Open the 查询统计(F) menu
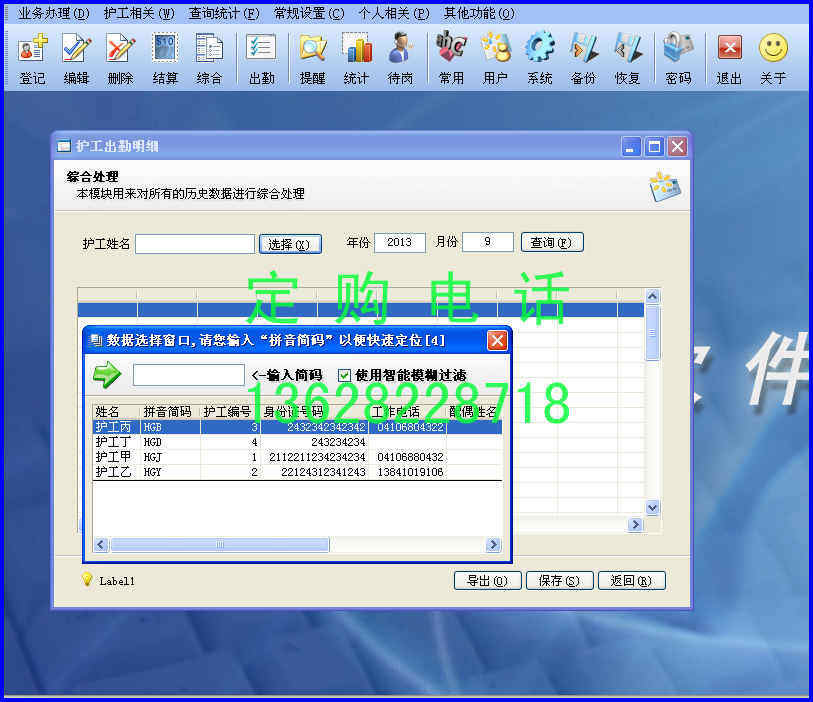Viewport: 813px width, 702px height. point(224,13)
